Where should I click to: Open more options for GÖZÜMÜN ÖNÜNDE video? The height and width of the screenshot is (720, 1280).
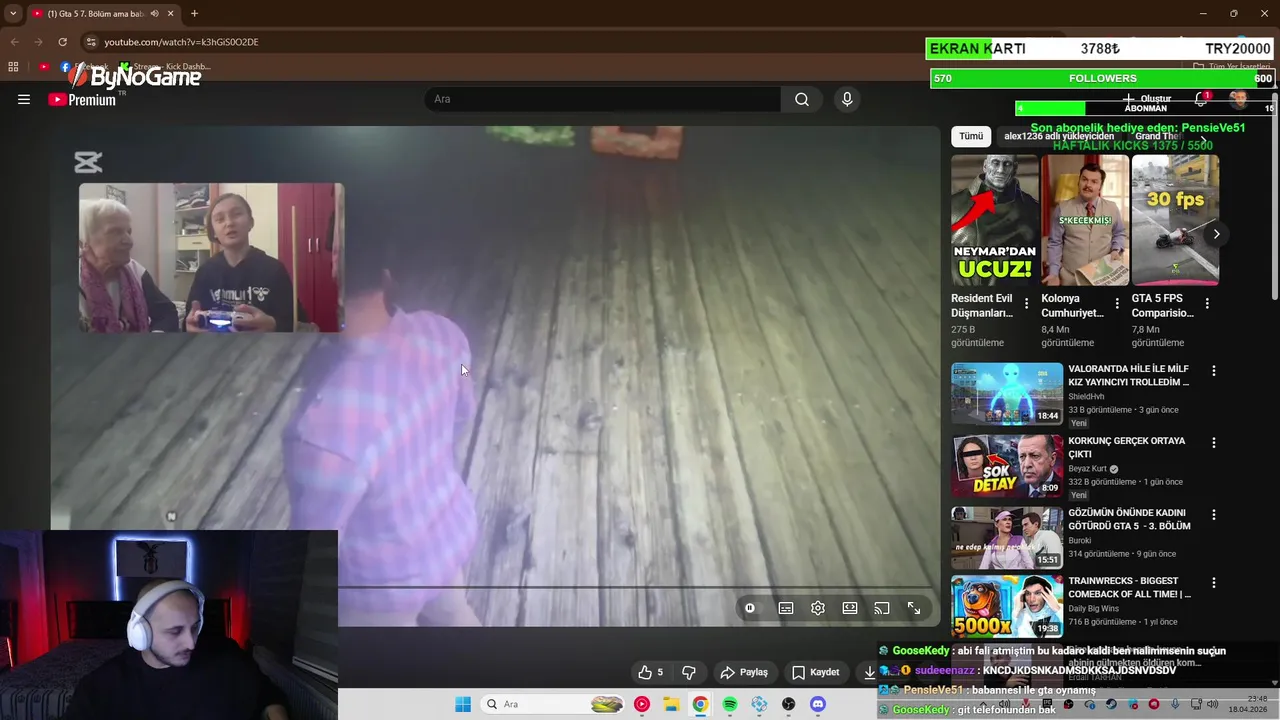pos(1214,515)
